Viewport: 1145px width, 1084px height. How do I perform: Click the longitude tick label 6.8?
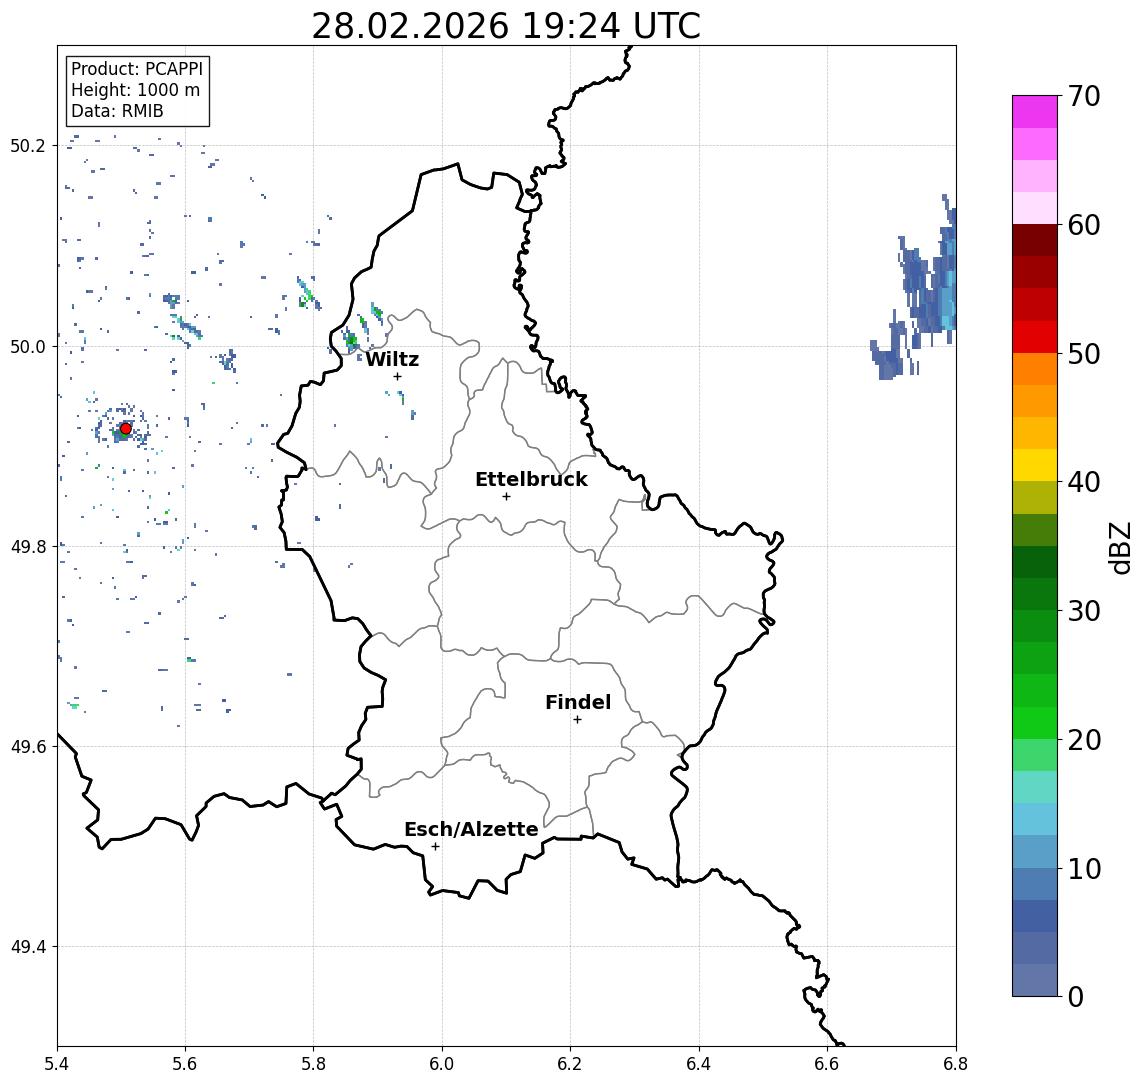click(956, 1064)
